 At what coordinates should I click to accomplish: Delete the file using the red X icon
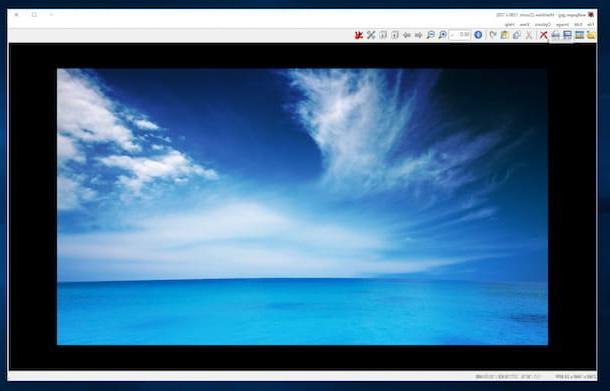(543, 35)
